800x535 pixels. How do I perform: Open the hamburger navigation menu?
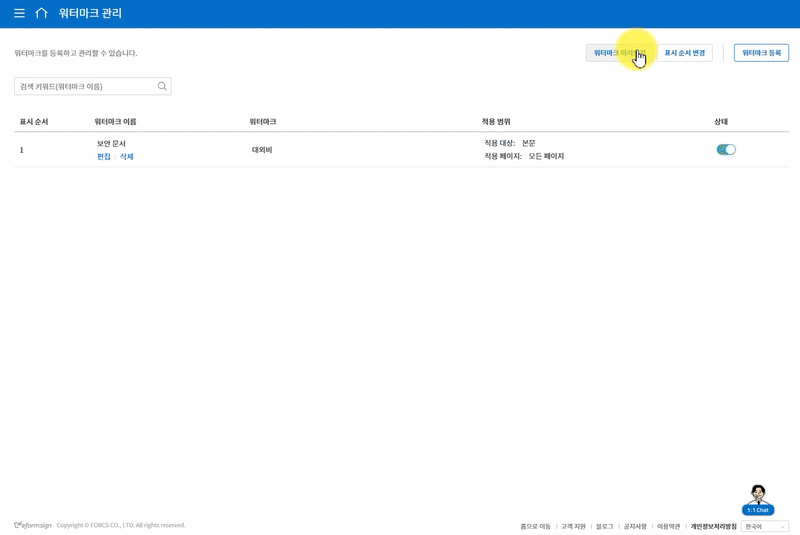pos(19,13)
